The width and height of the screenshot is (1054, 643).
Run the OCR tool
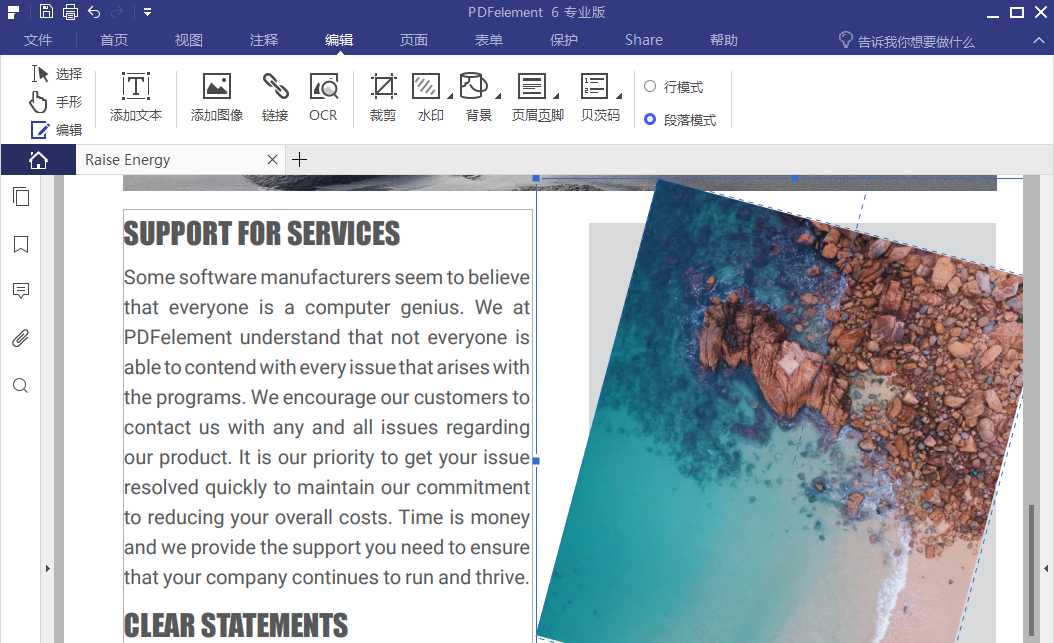point(323,97)
